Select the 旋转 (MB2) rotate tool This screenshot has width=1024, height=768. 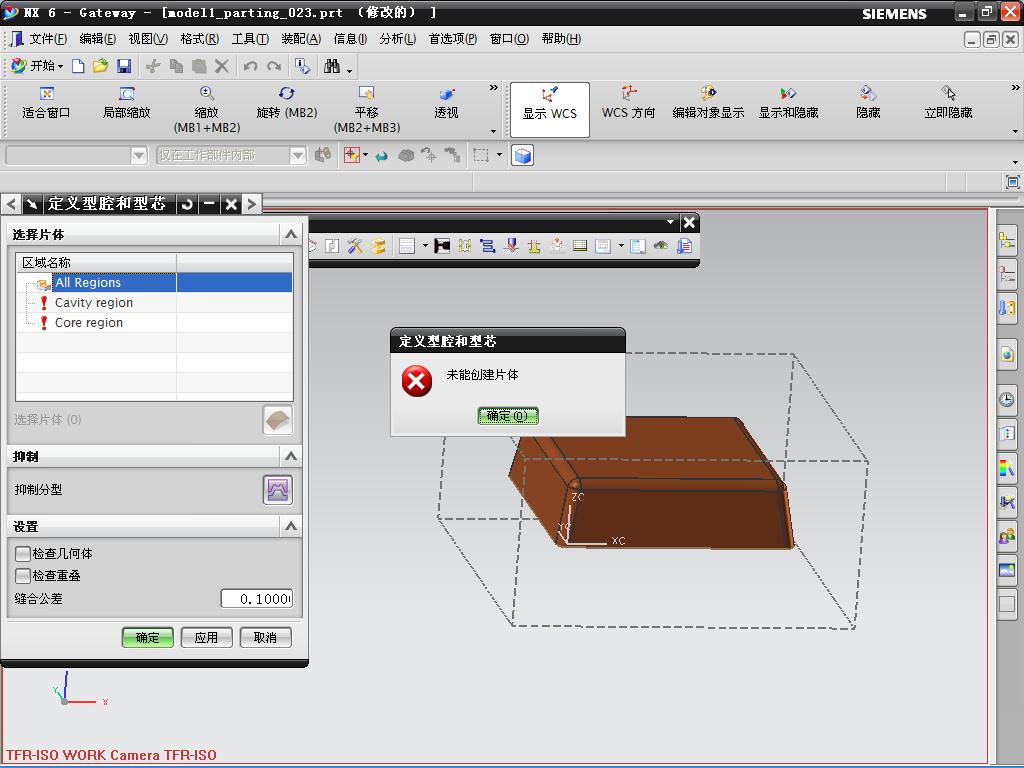(x=286, y=103)
